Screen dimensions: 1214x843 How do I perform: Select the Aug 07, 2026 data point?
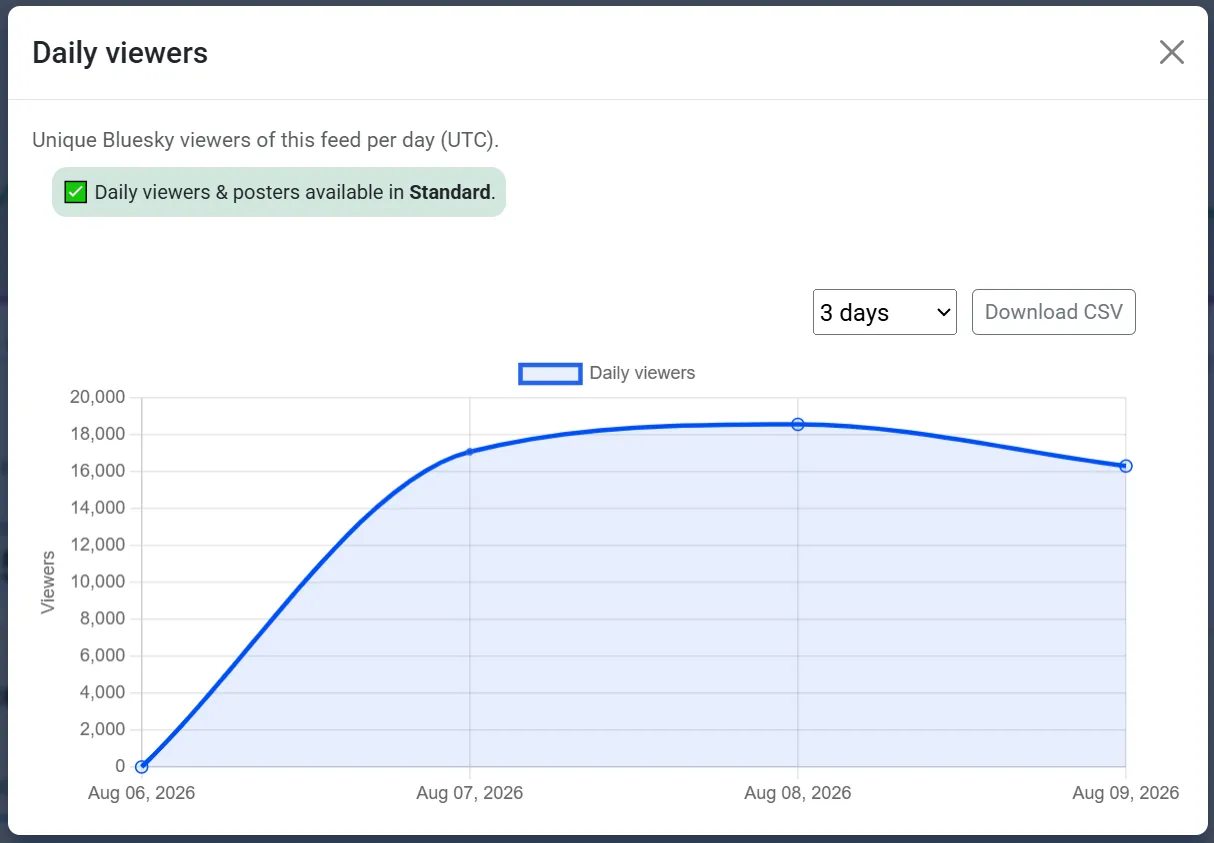point(470,452)
